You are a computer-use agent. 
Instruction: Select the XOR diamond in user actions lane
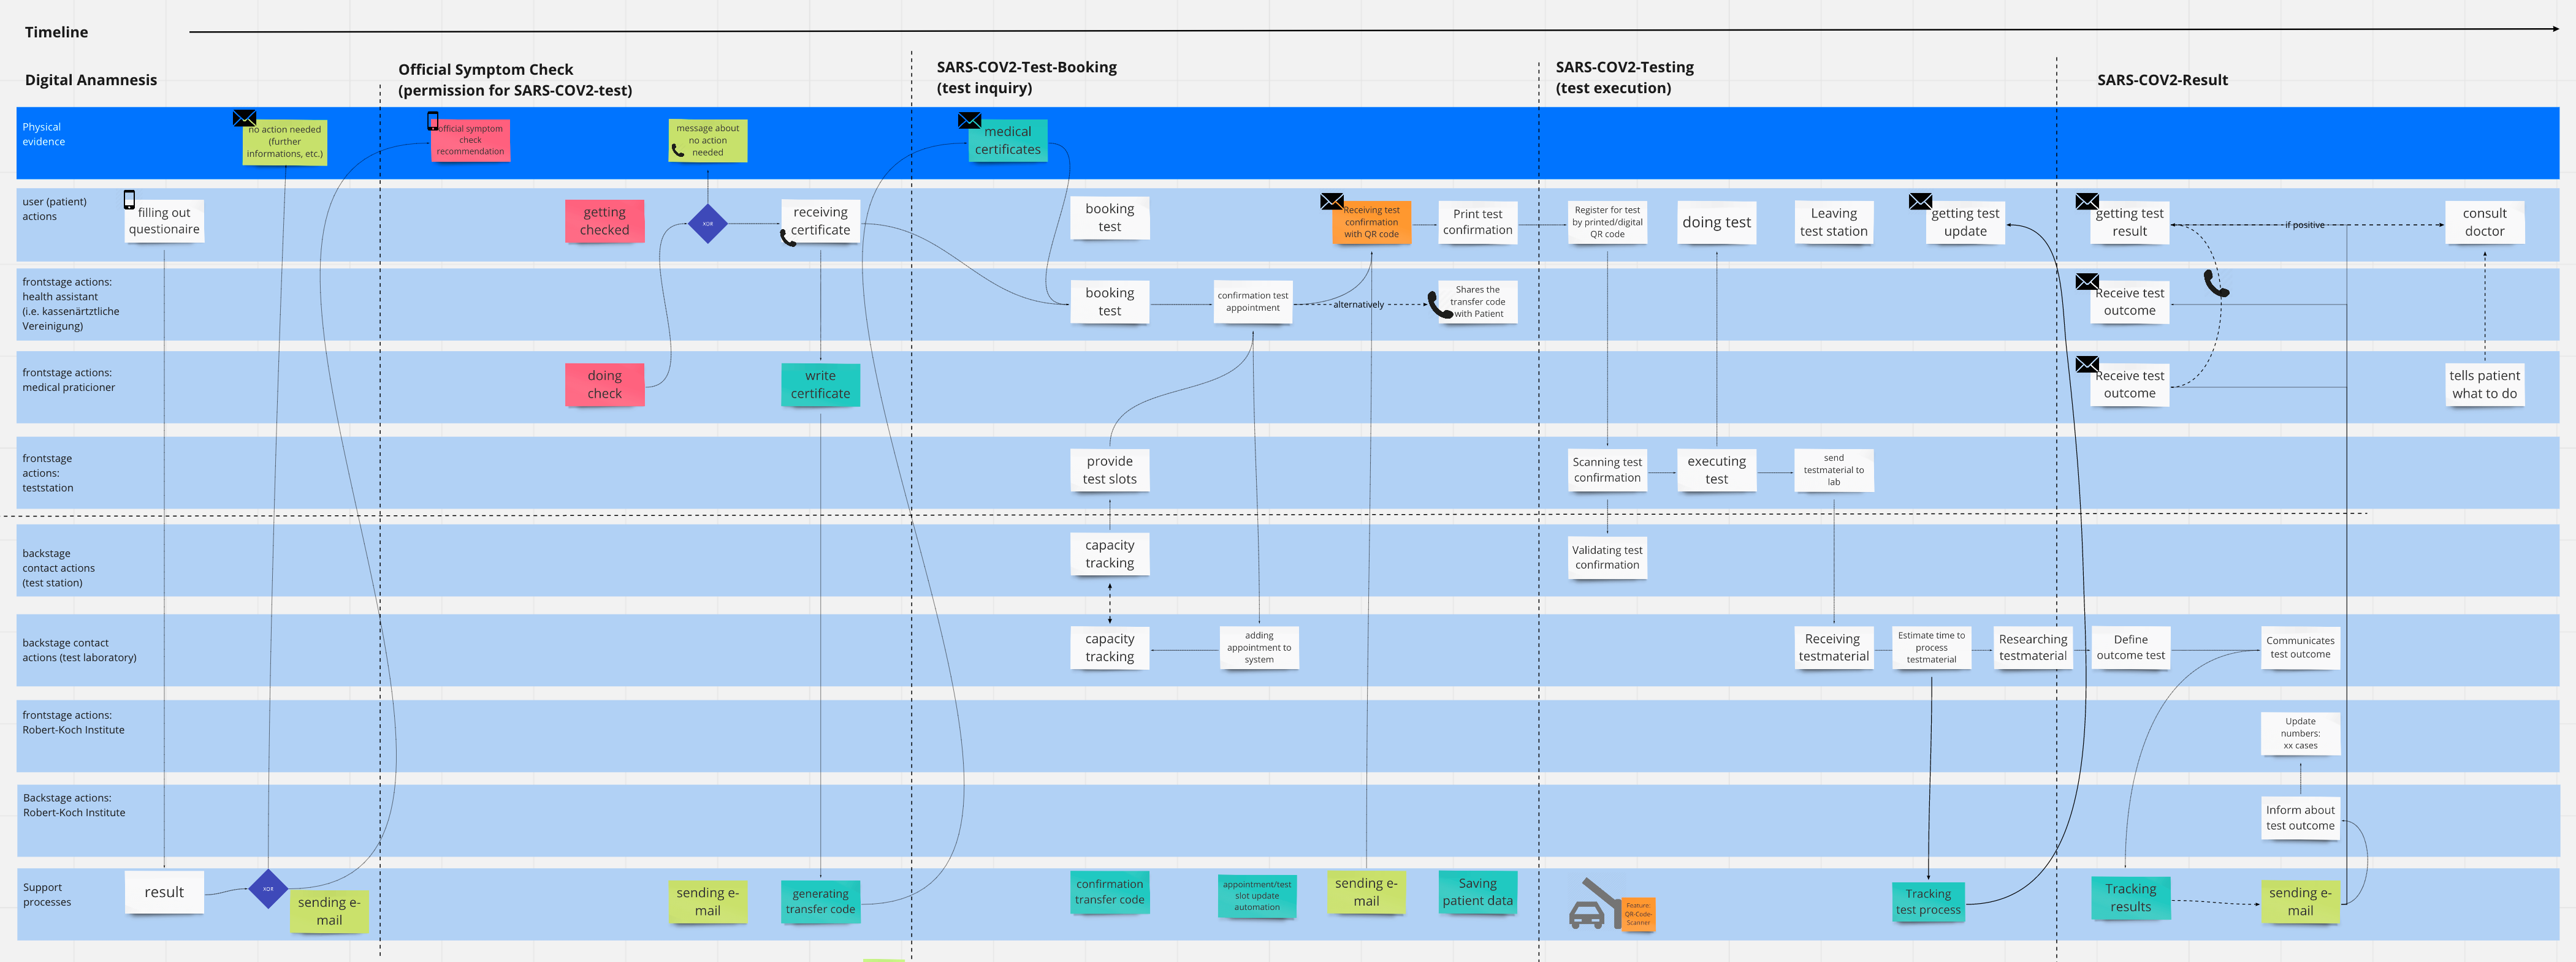coord(707,223)
